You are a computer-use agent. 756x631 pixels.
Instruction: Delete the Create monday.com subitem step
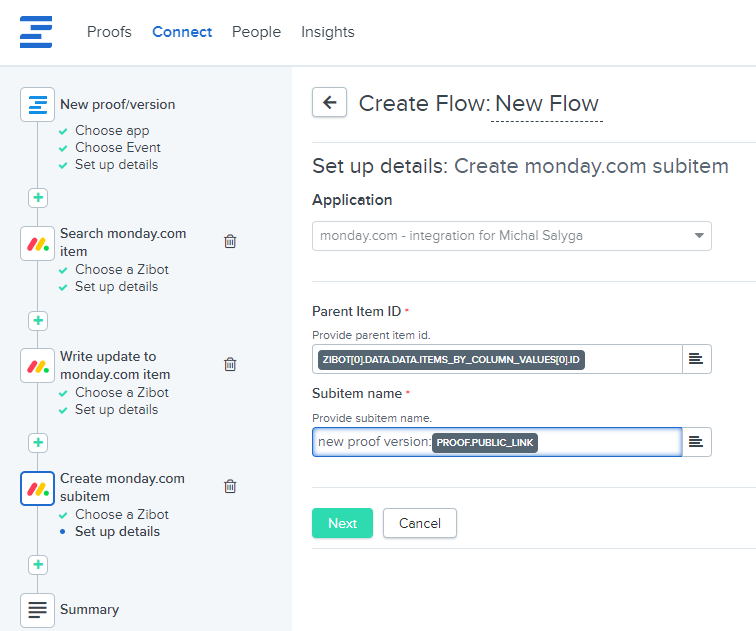tap(230, 486)
